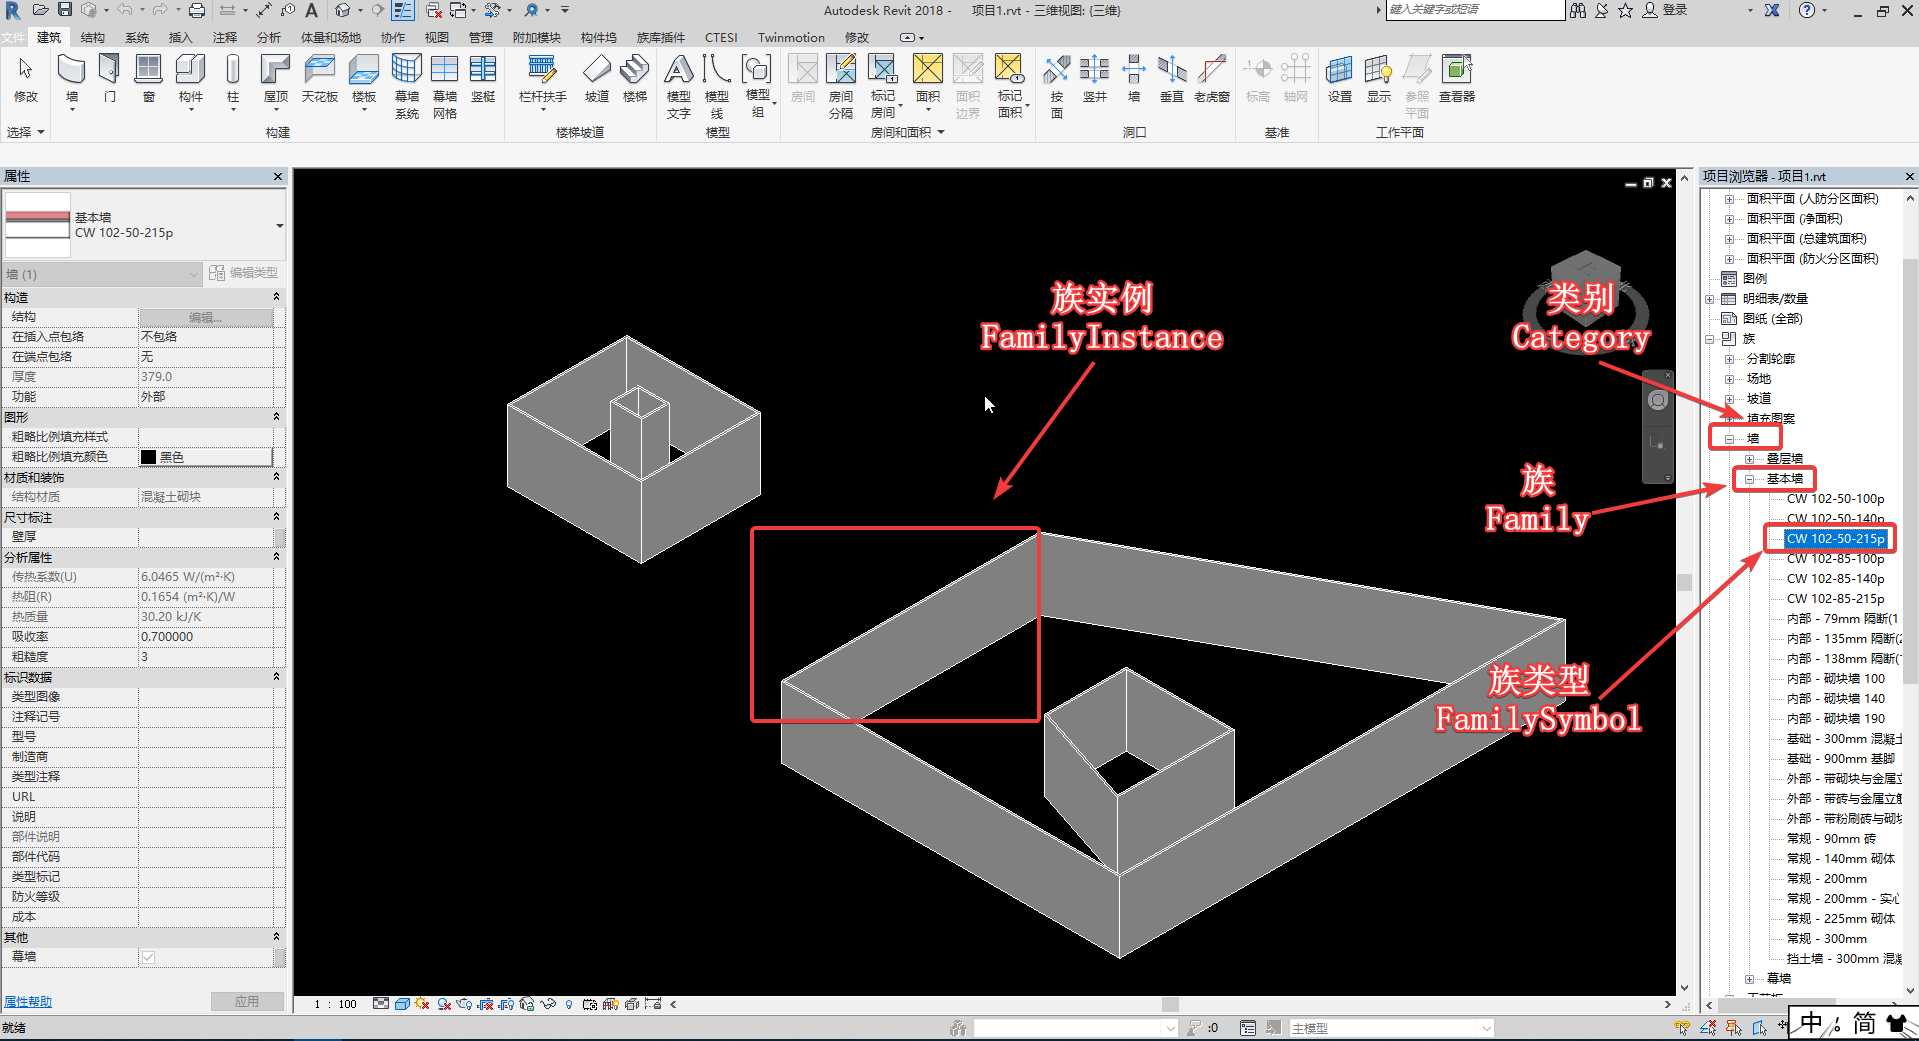This screenshot has height=1041, width=1919.
Task: Select the Model Line tool
Action: coord(717,86)
